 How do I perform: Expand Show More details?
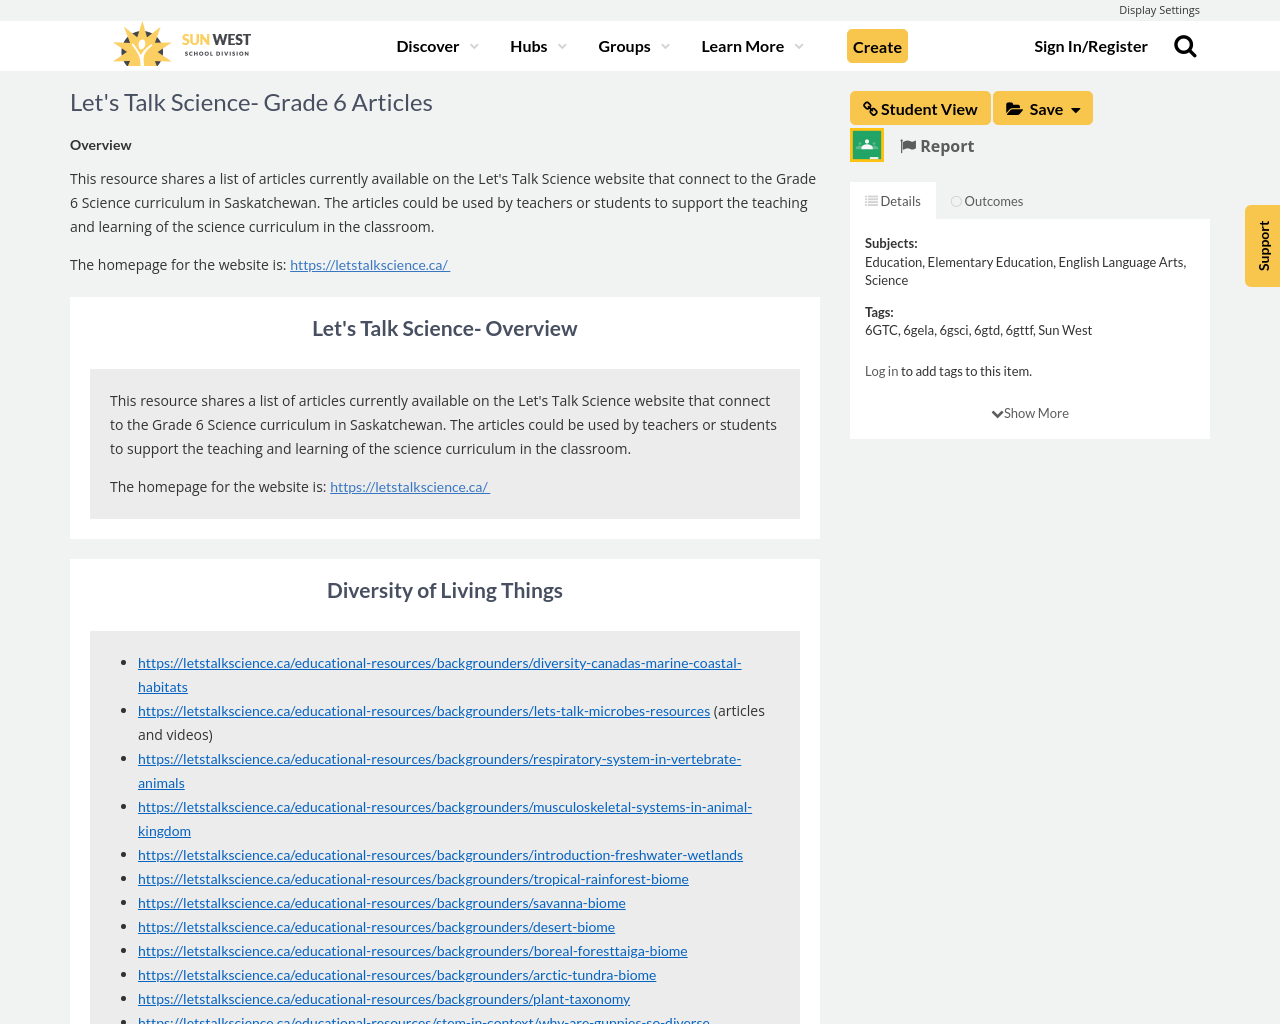(1030, 413)
